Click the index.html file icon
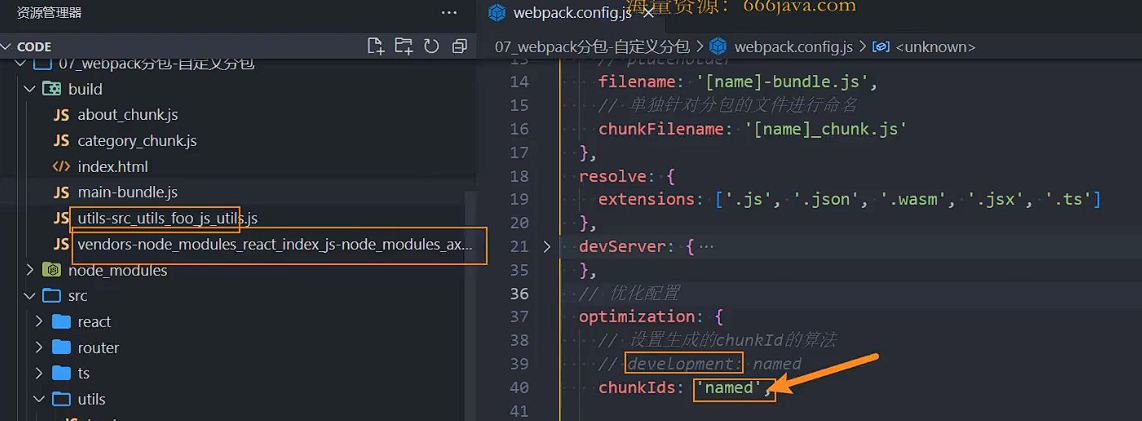The width and height of the screenshot is (1142, 421). tap(61, 166)
